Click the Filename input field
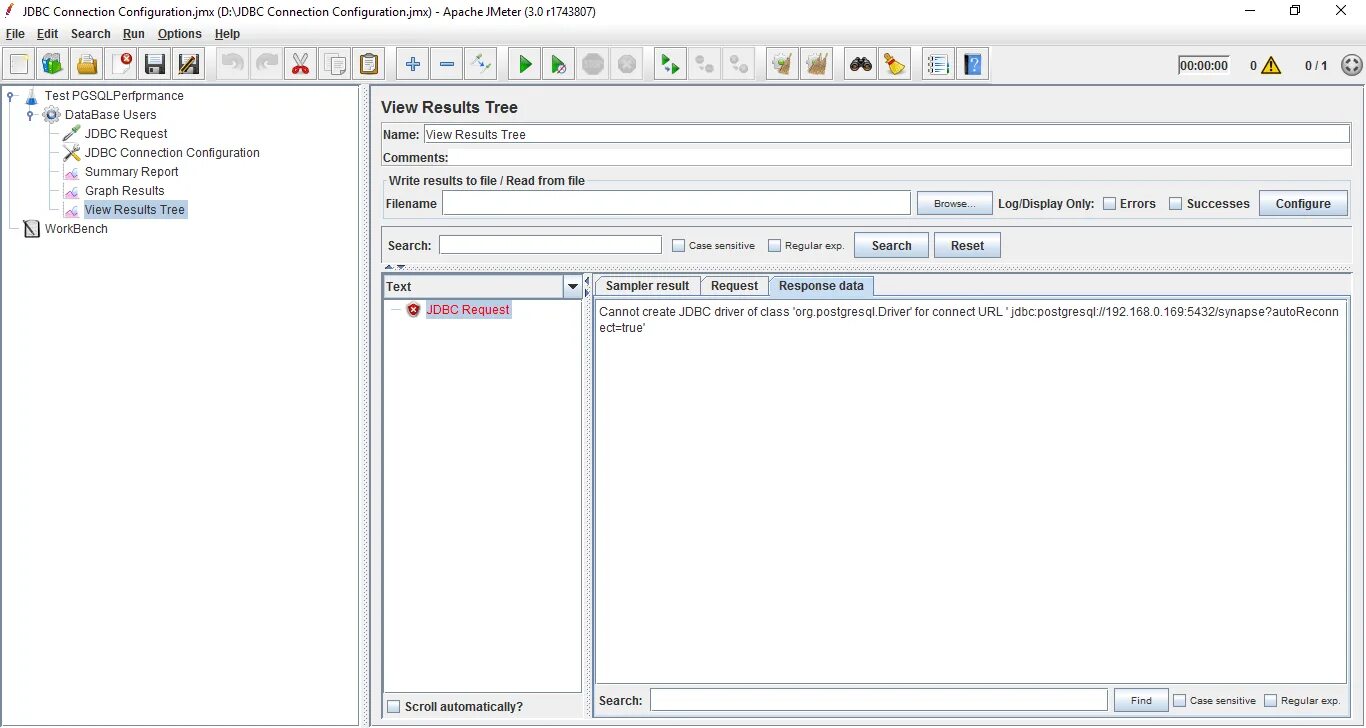This screenshot has height=728, width=1366. click(676, 204)
